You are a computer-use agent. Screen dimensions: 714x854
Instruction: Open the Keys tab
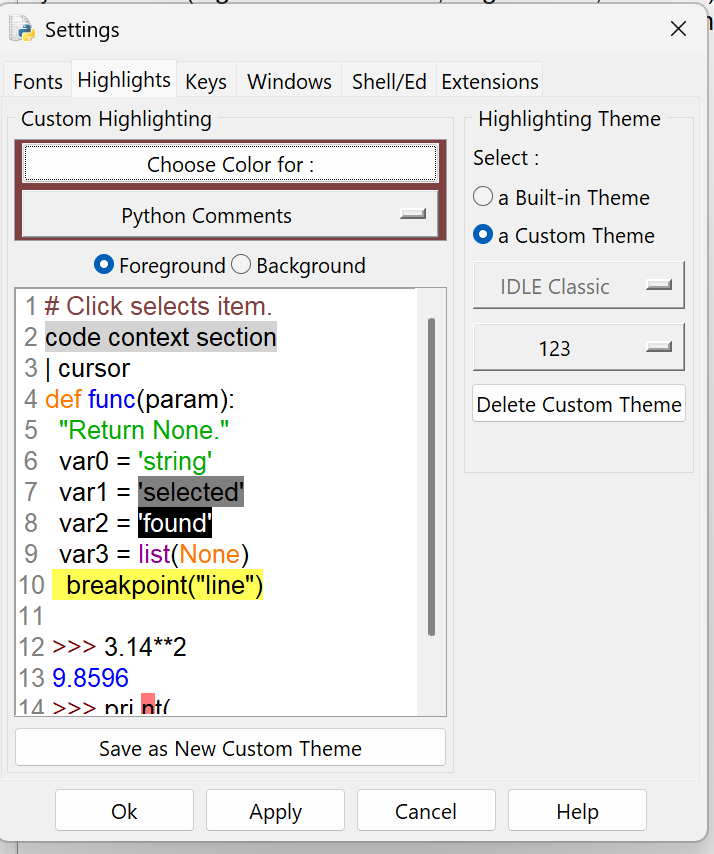[206, 82]
